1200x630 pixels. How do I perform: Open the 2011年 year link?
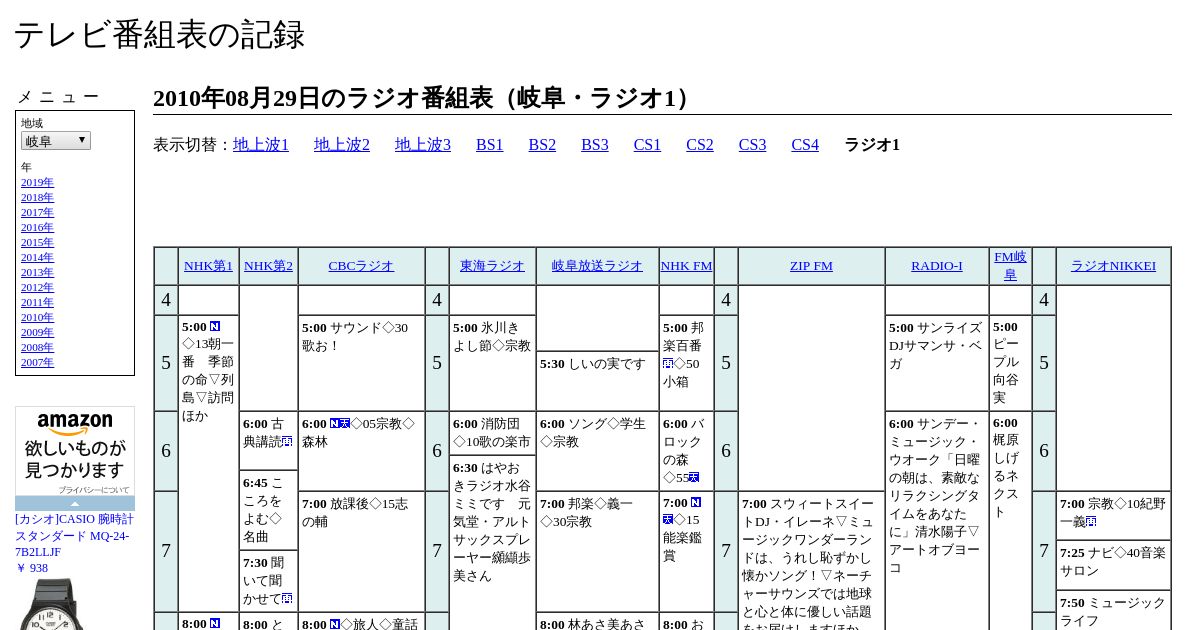pyautogui.click(x=37, y=302)
